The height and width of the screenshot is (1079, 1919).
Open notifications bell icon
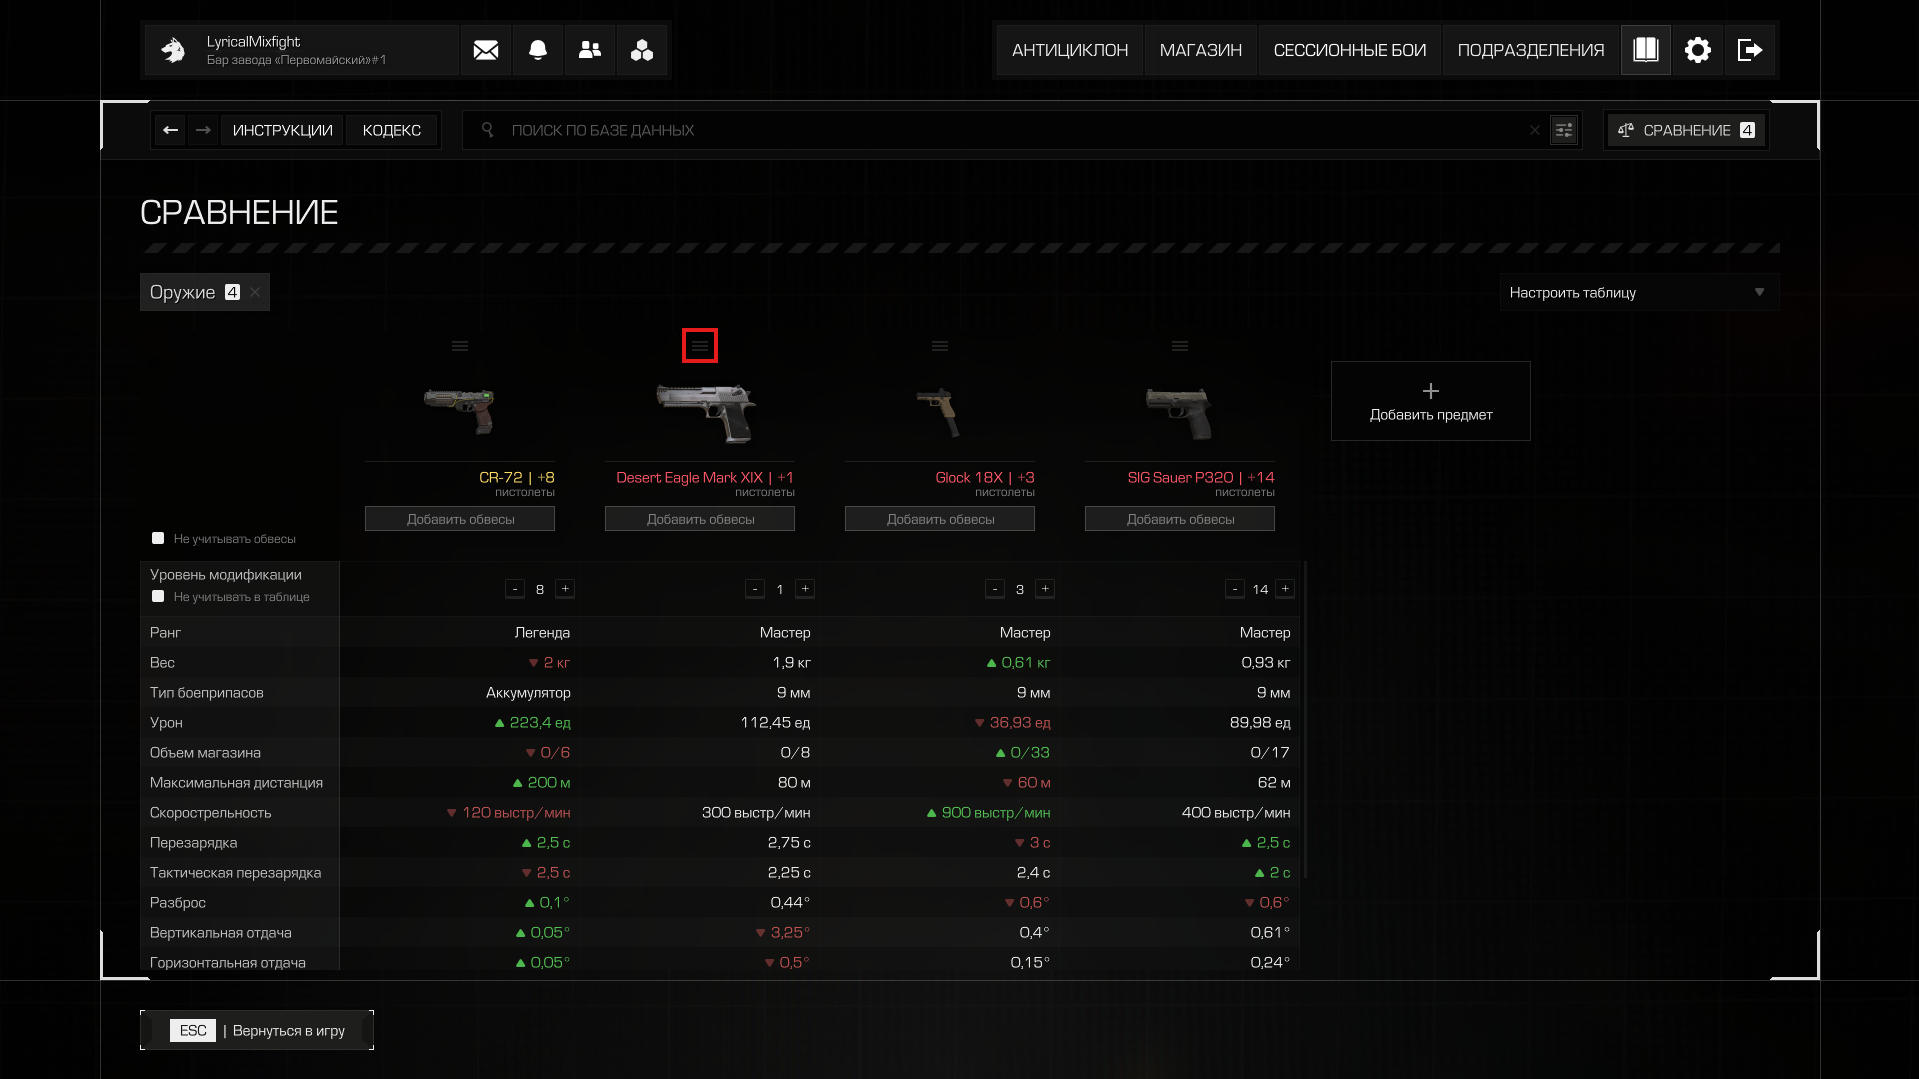[x=538, y=50]
